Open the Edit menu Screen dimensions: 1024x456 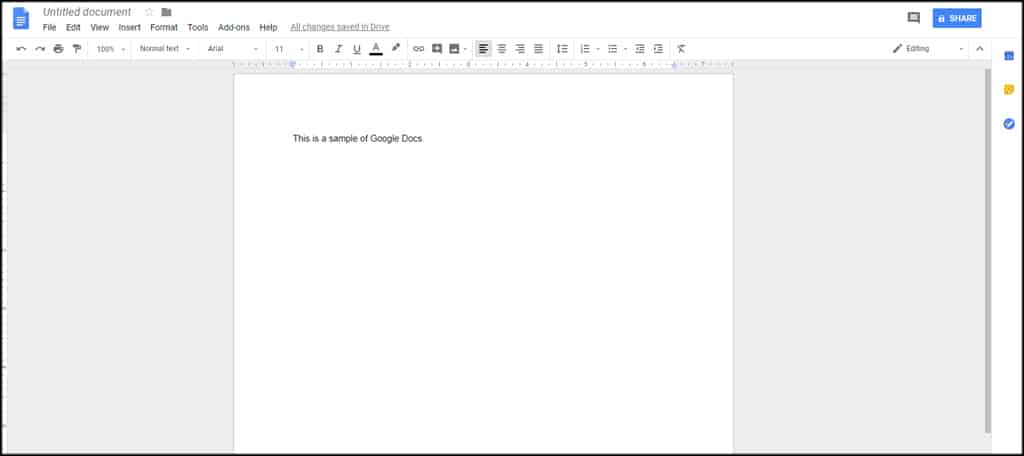coord(73,27)
